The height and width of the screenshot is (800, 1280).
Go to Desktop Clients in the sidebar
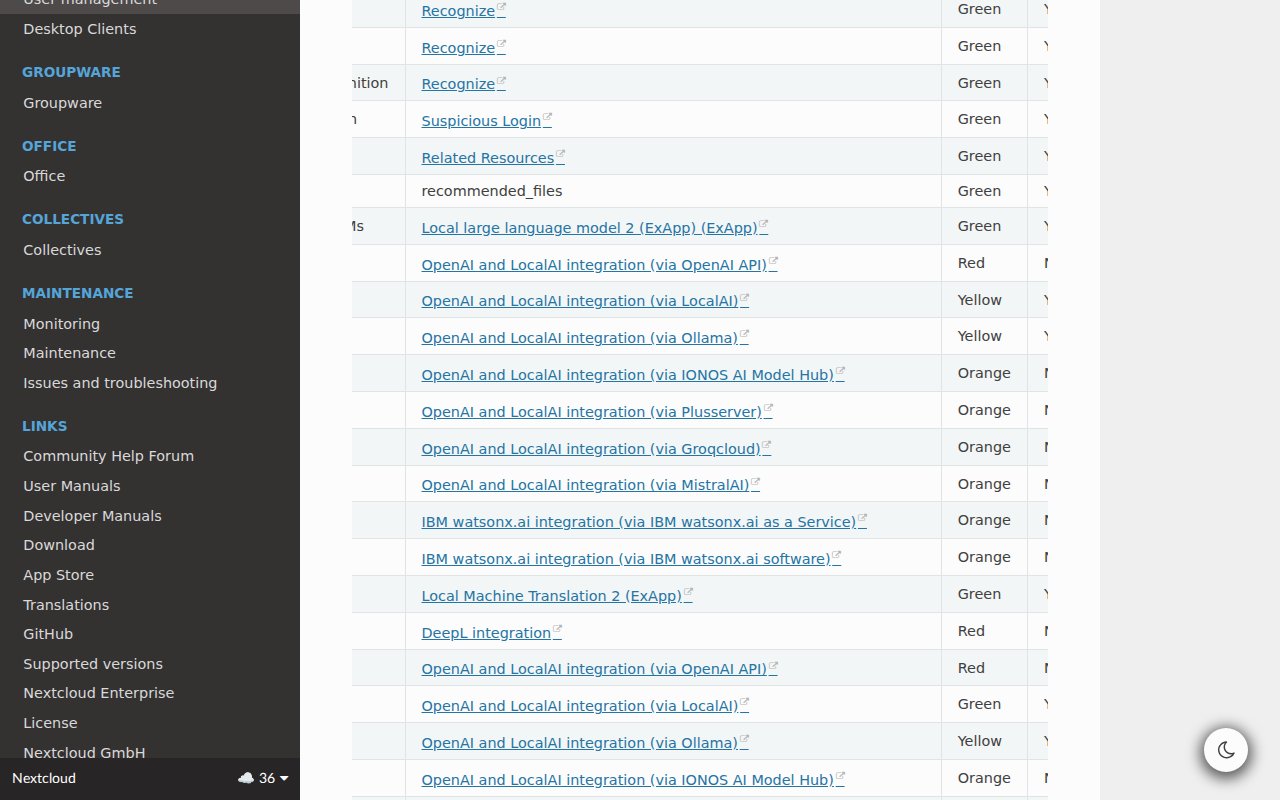(x=80, y=29)
